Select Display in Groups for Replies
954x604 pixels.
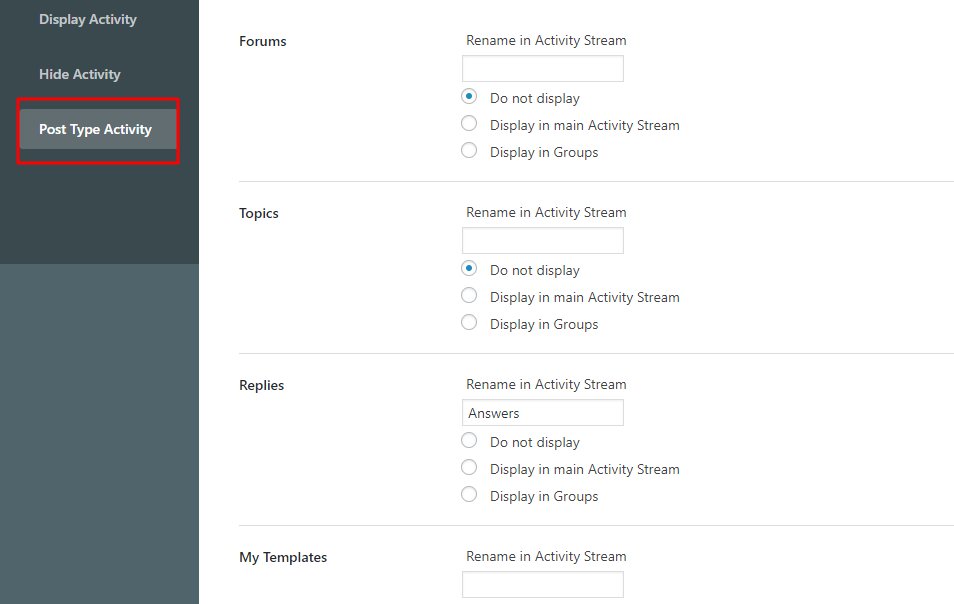(469, 495)
